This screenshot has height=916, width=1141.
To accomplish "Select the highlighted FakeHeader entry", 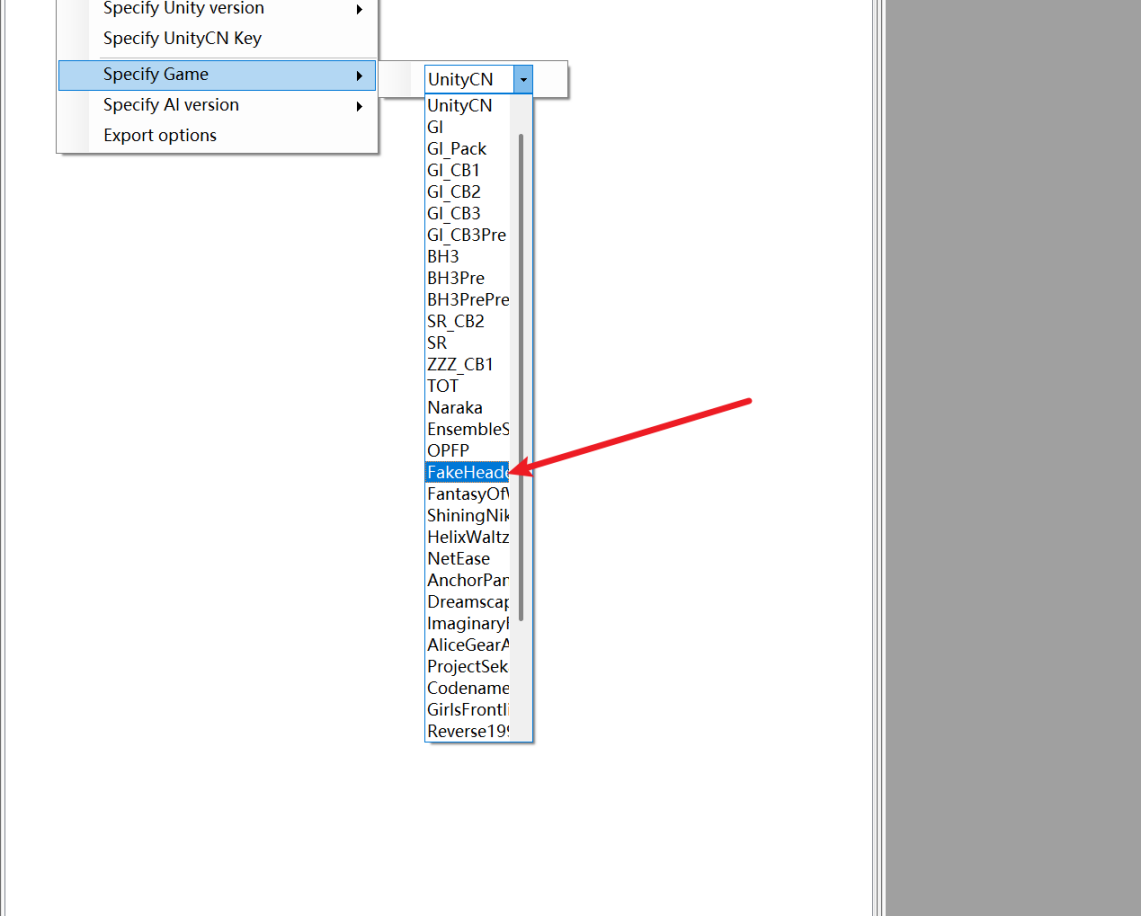I will click(467, 473).
